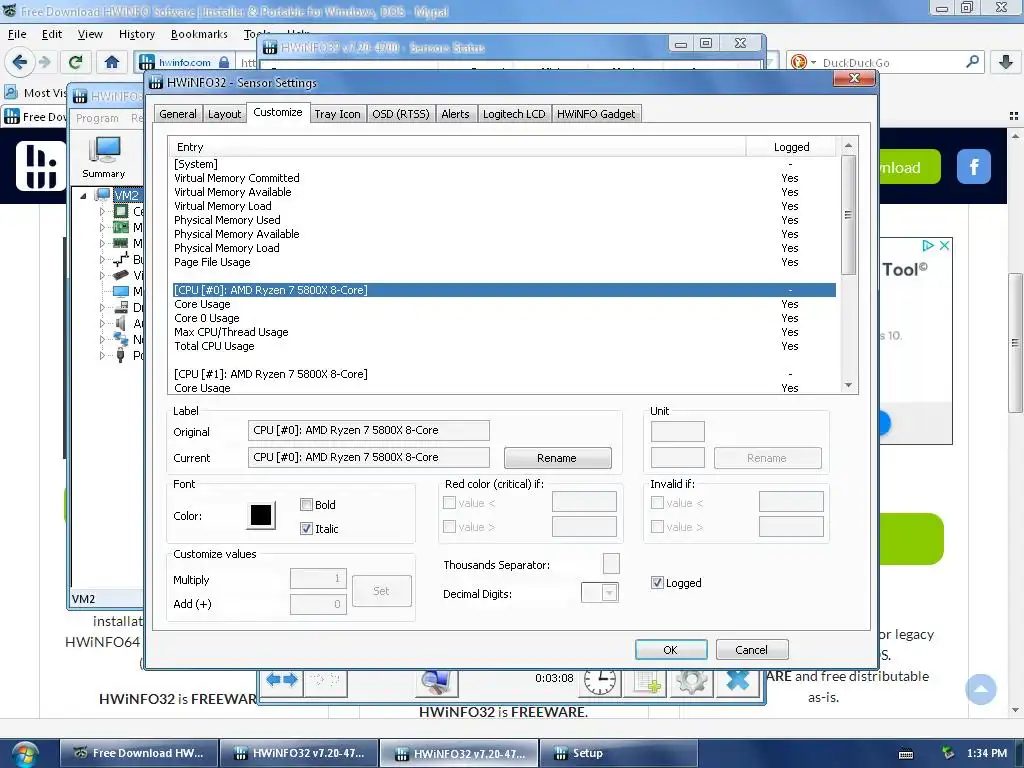The width and height of the screenshot is (1024, 768).
Task: Click OK in Sensor Settings
Action: pyautogui.click(x=671, y=650)
